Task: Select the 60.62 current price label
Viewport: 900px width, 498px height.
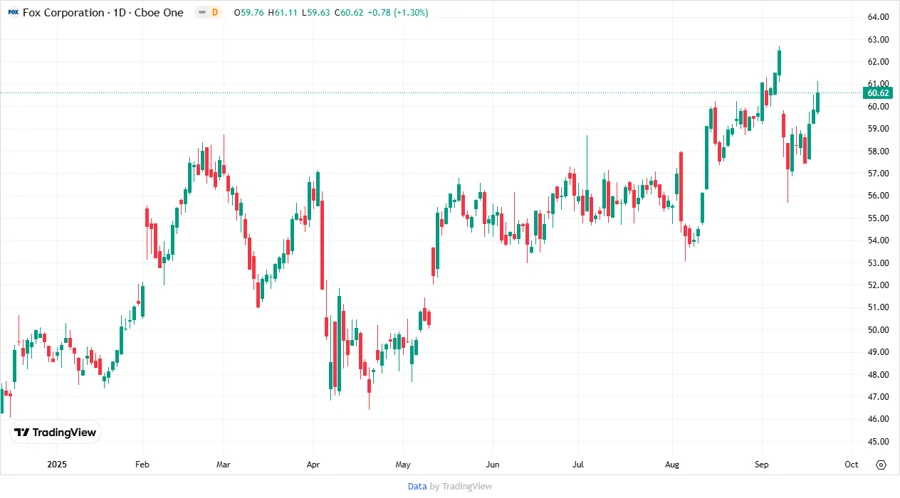Action: click(x=878, y=93)
